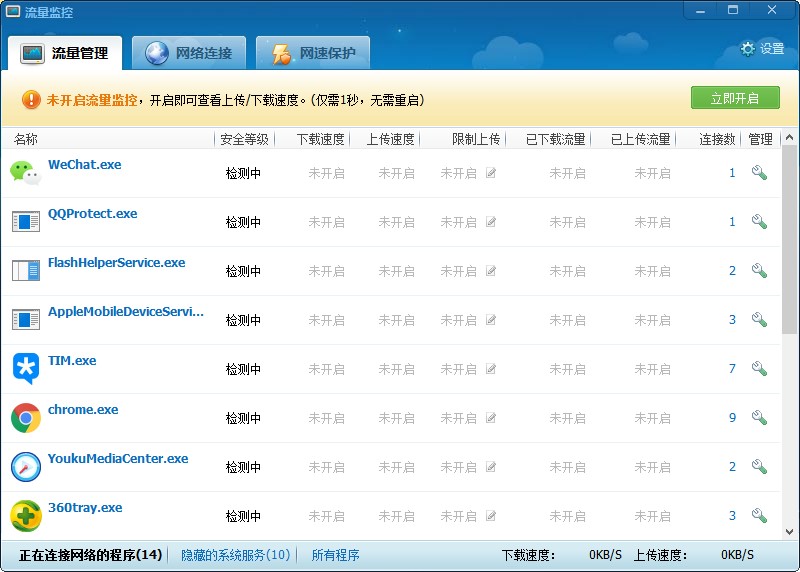Open manage wrench for QQProtect.exe

coord(759,222)
